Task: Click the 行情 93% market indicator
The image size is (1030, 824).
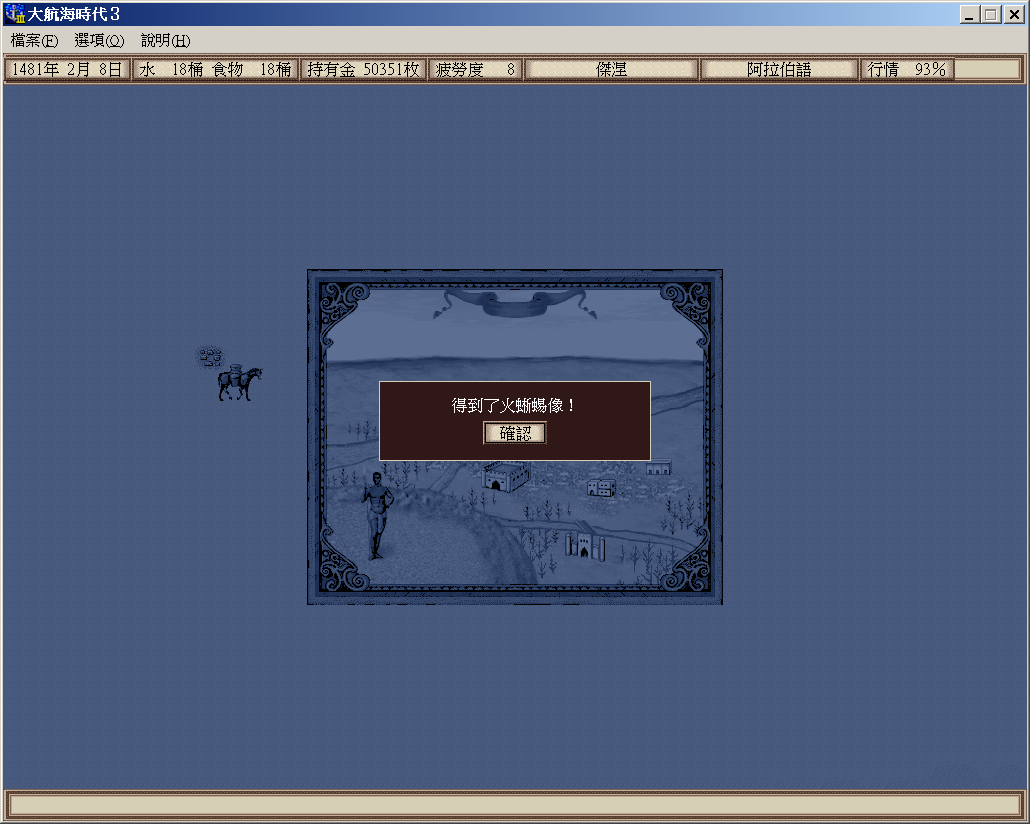Action: [906, 70]
